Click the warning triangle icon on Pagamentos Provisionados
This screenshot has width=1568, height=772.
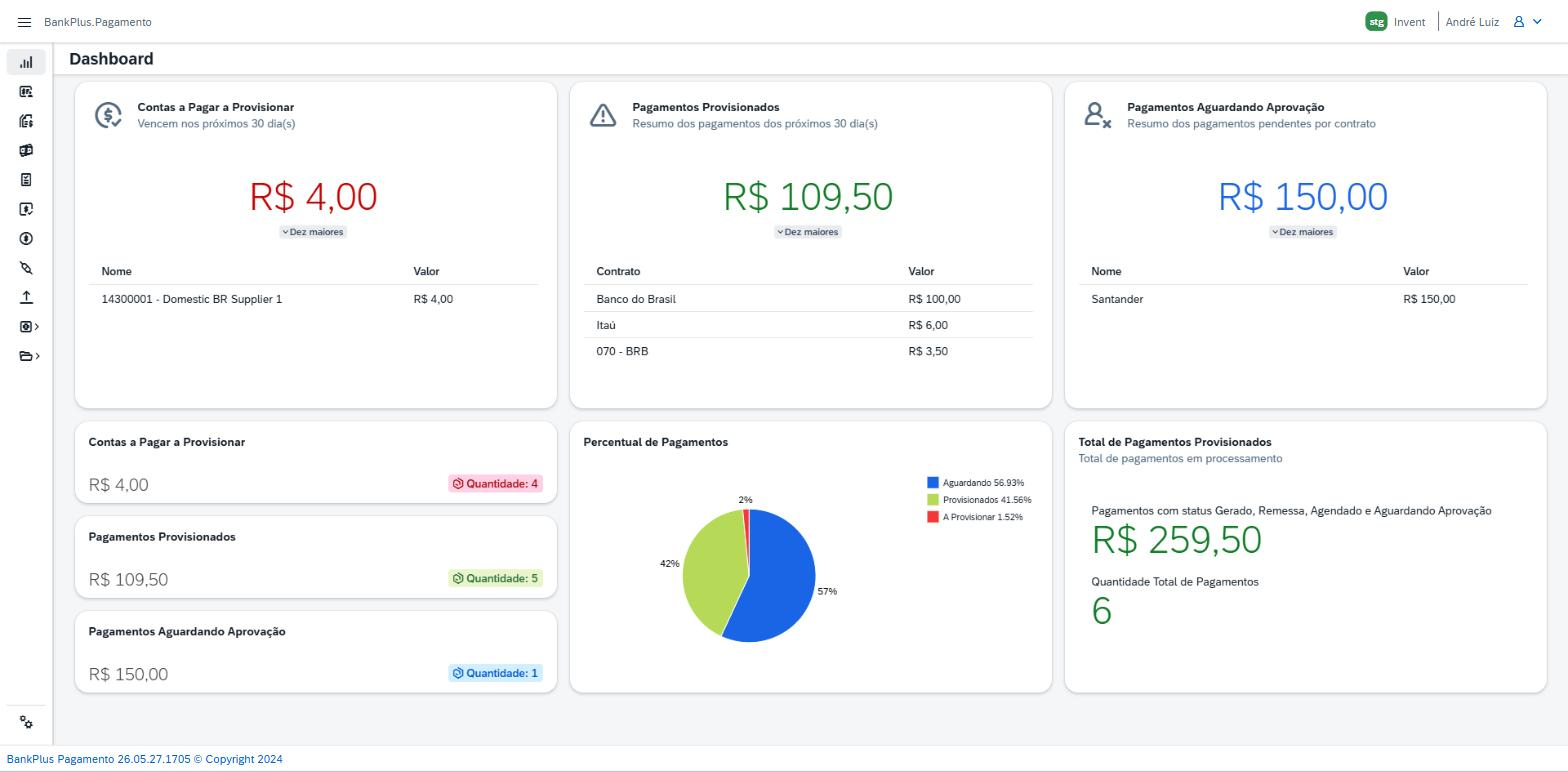tap(603, 115)
